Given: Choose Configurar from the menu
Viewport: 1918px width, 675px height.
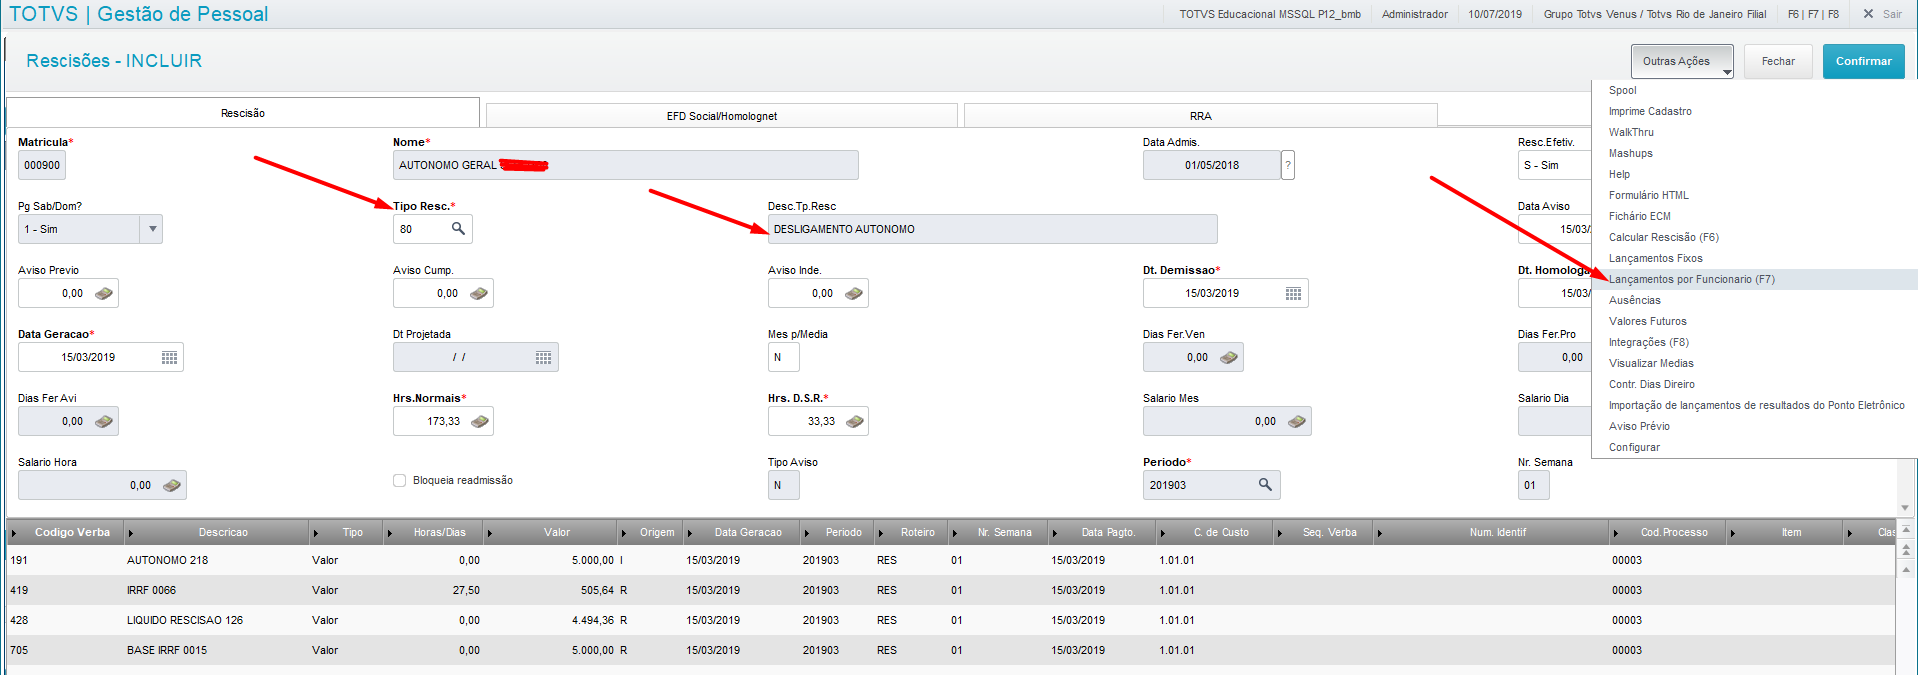Looking at the screenshot, I should (1755, 447).
